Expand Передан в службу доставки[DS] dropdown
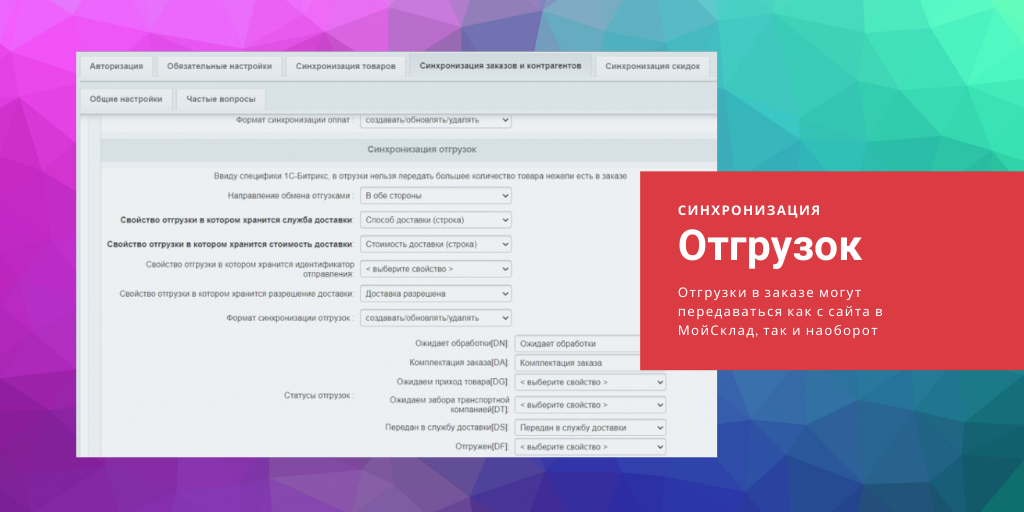Viewport: 1024px width, 512px height. (590, 427)
